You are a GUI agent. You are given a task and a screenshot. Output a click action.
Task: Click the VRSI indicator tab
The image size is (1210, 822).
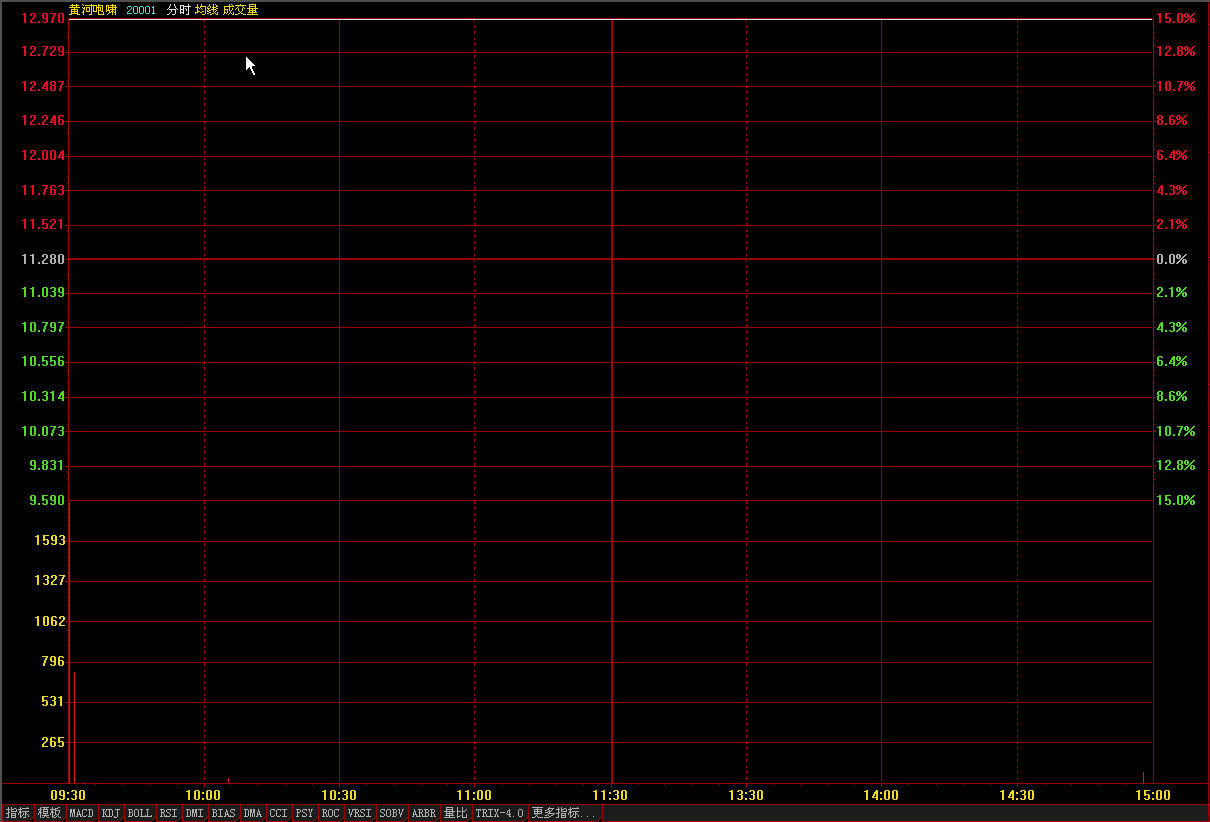[359, 813]
